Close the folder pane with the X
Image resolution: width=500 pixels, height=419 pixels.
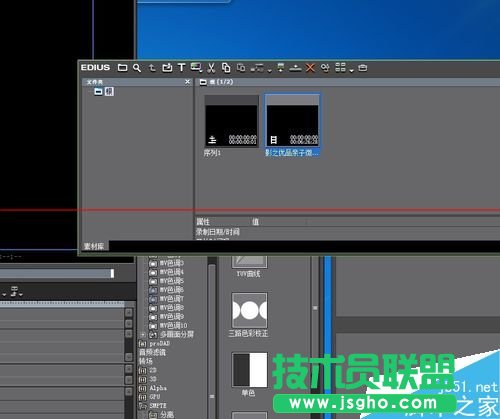click(x=187, y=82)
